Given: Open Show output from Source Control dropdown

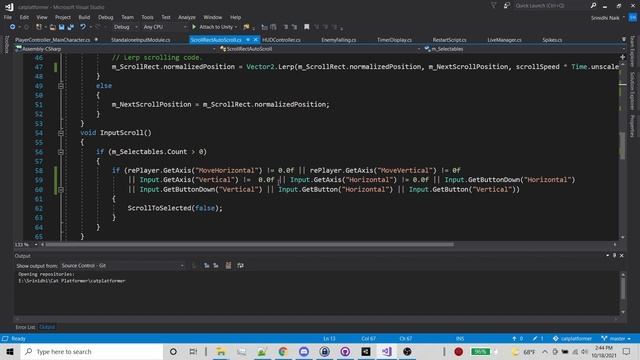Looking at the screenshot, I should point(122,266).
